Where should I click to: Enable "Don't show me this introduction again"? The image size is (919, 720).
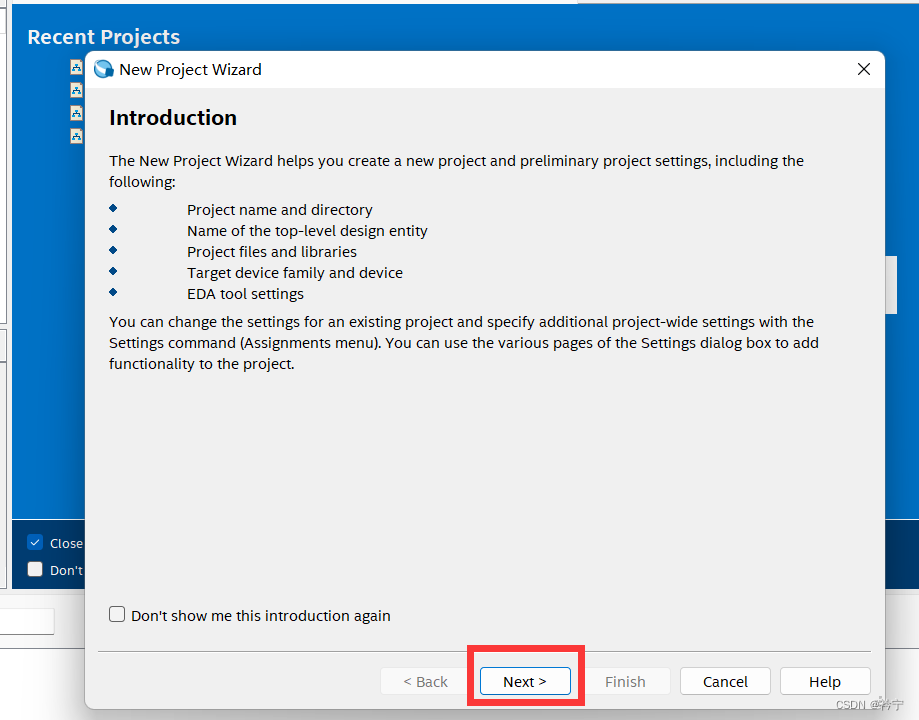tap(118, 615)
